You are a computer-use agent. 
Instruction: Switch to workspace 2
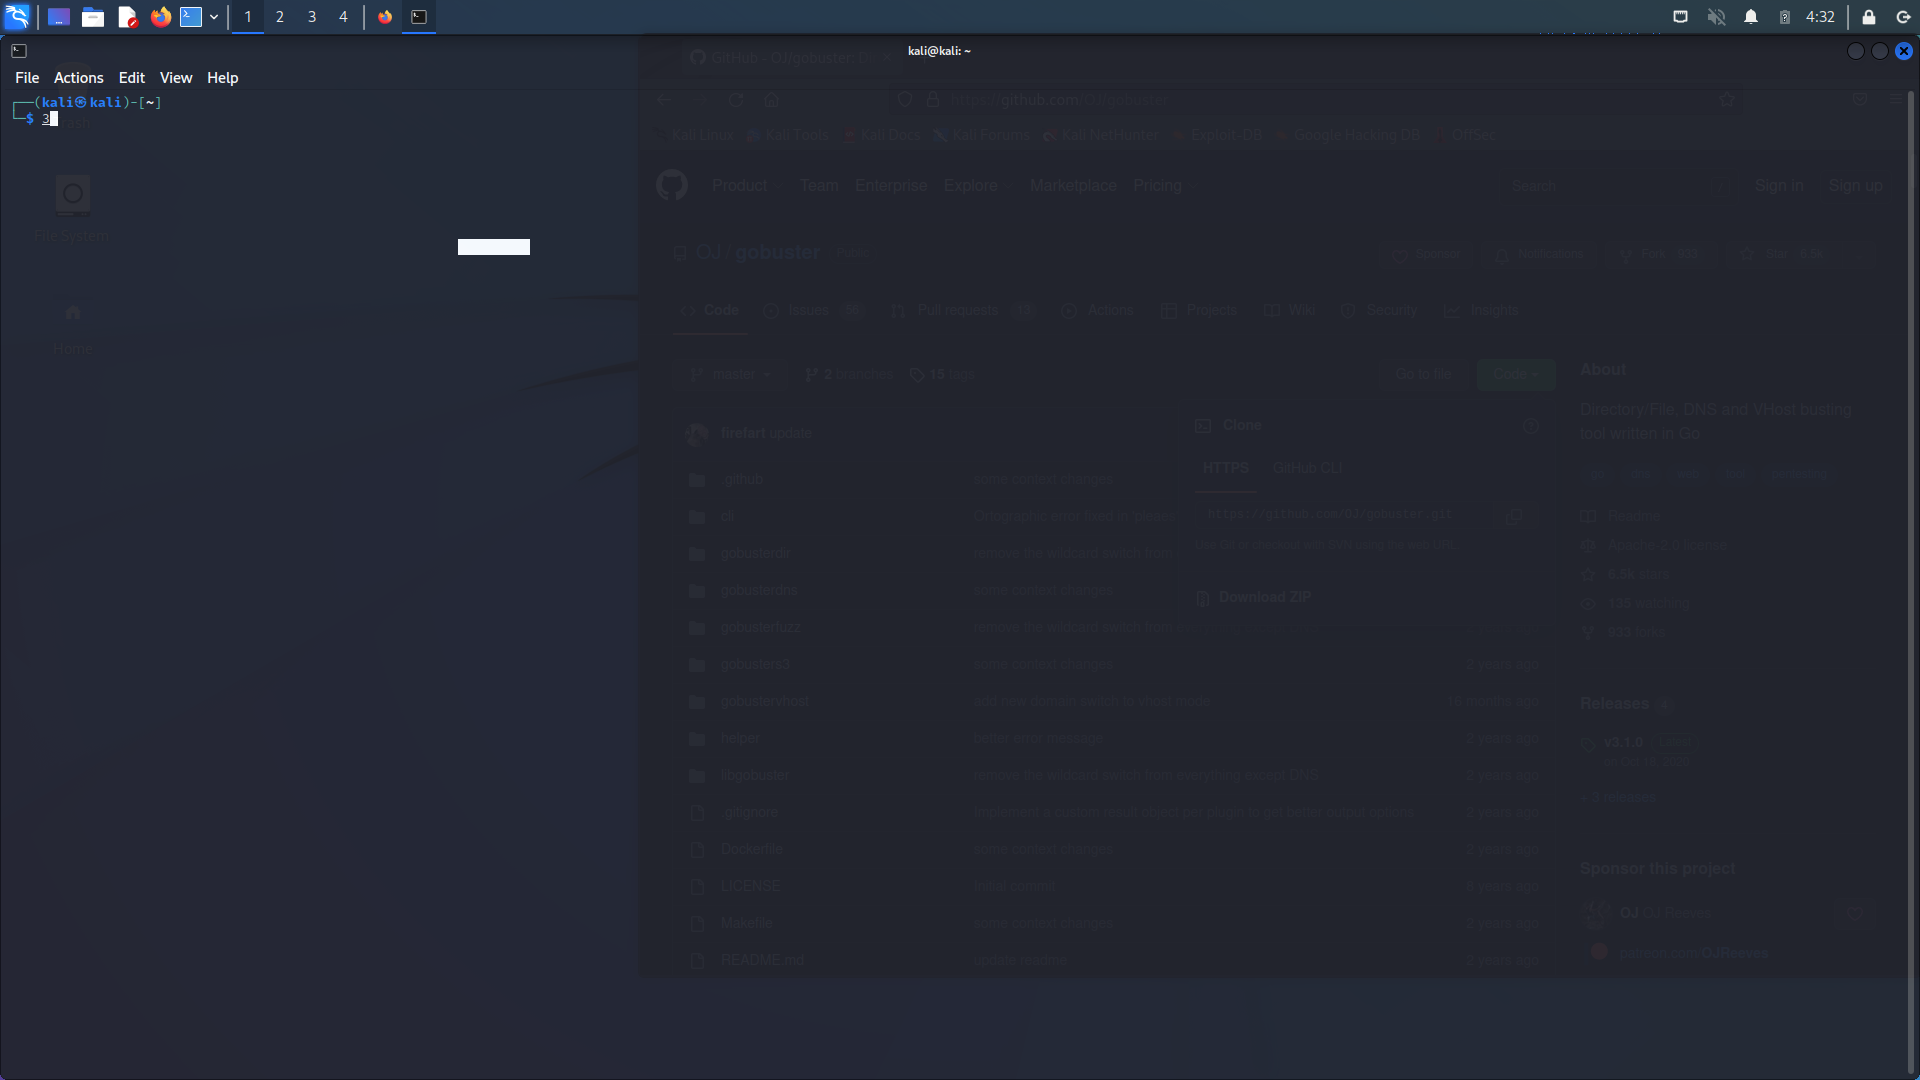coord(280,17)
